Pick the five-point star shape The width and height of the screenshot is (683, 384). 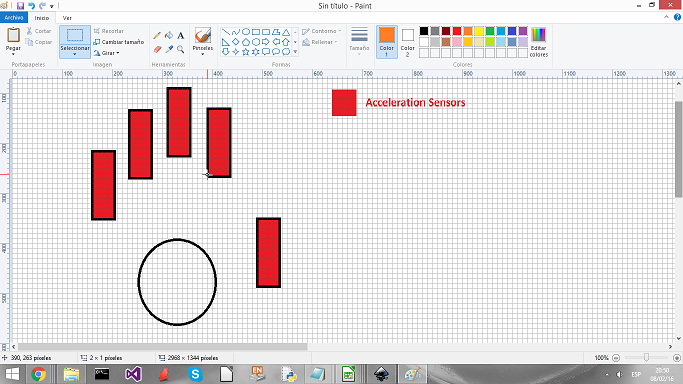point(246,52)
